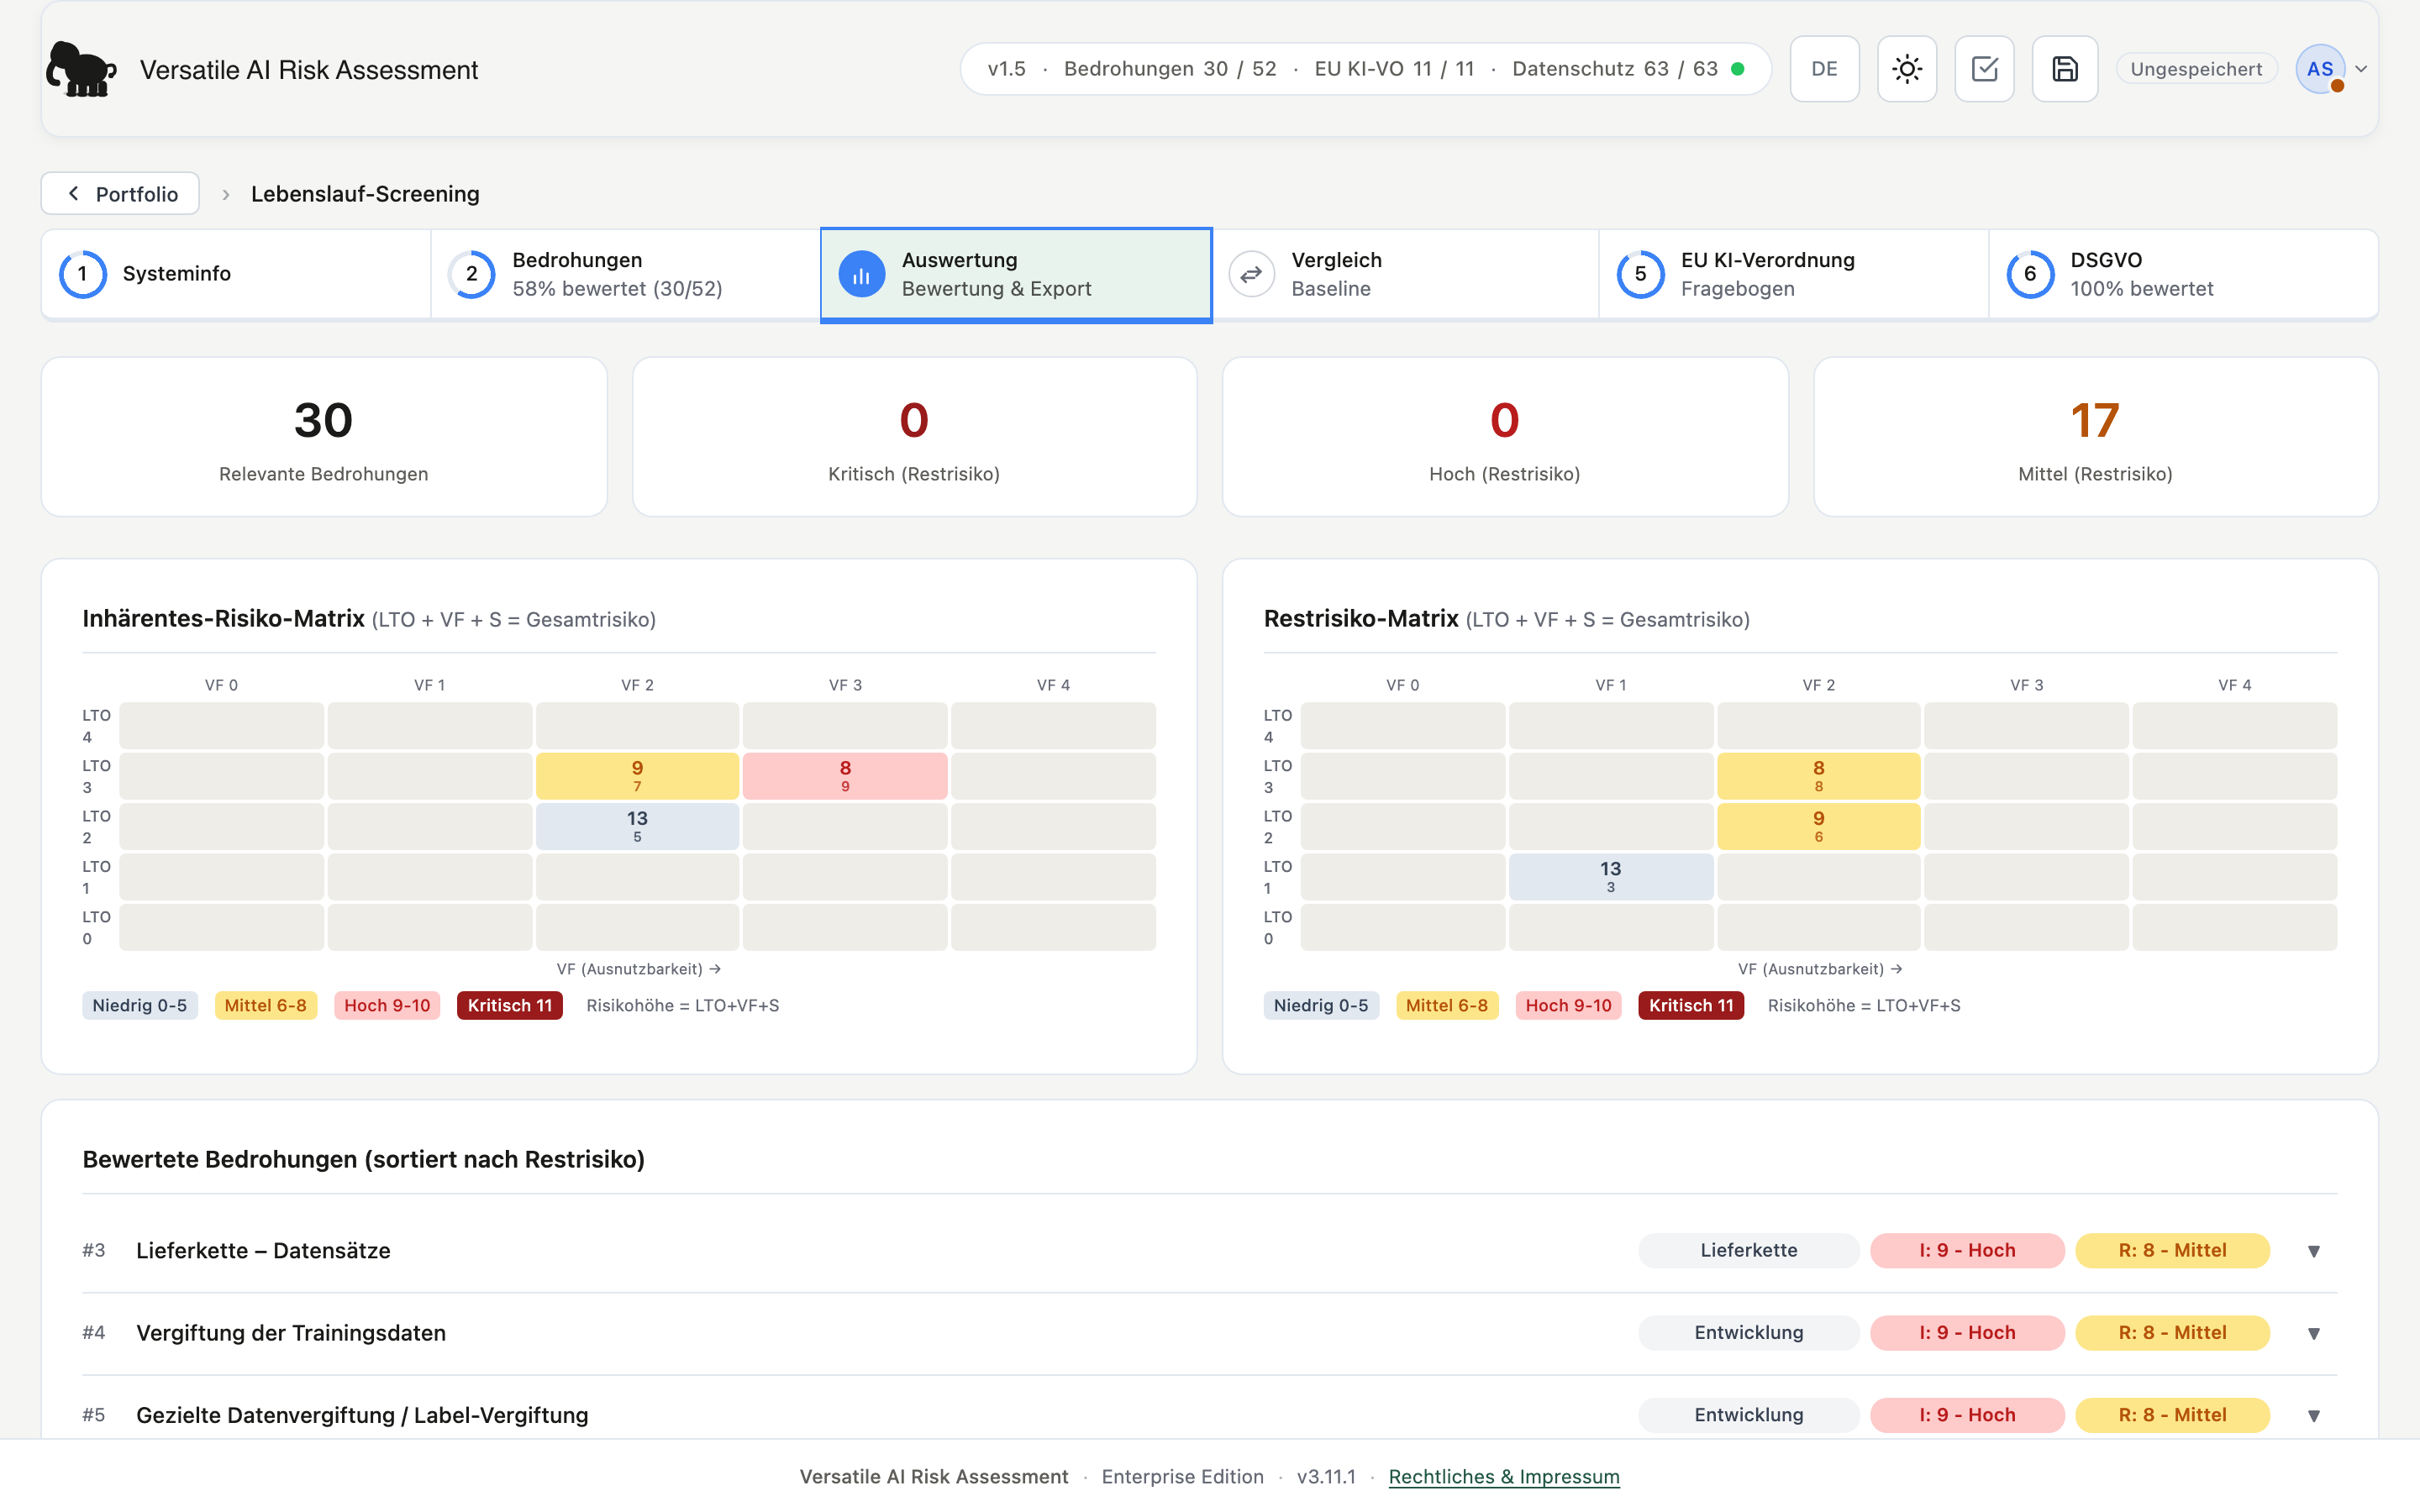Click the elephant logo icon
The height and width of the screenshot is (1512, 2420).
coord(81,69)
